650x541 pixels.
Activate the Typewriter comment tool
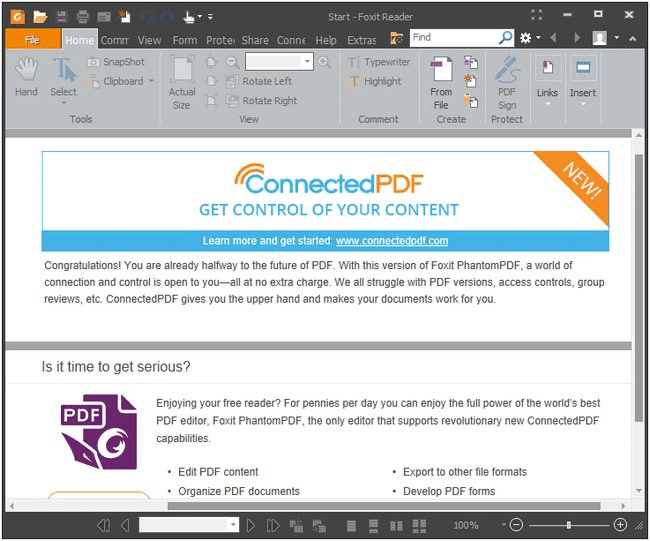point(379,62)
